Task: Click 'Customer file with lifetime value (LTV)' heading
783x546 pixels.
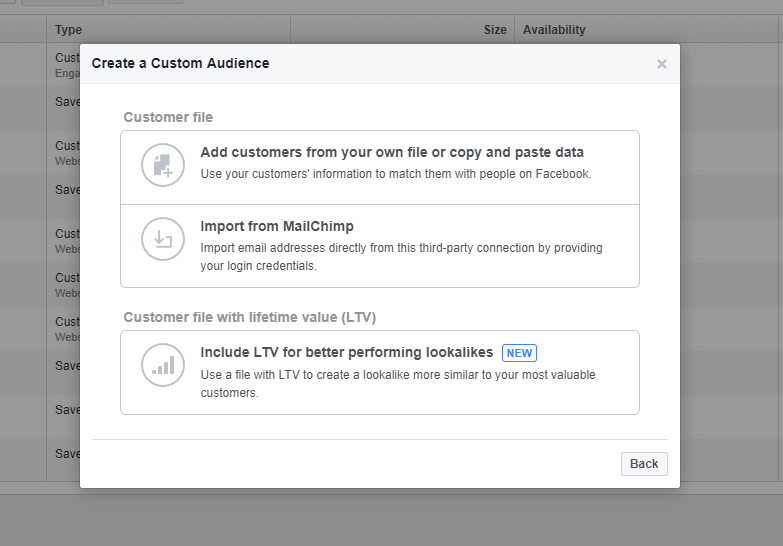Action: coord(249,317)
